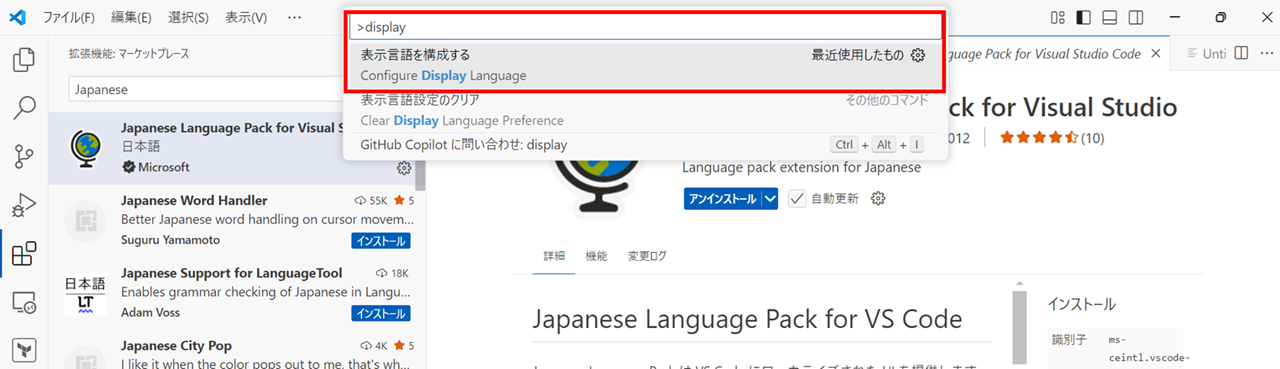Click the Japanese Support for LanguageTool logo

click(85, 294)
